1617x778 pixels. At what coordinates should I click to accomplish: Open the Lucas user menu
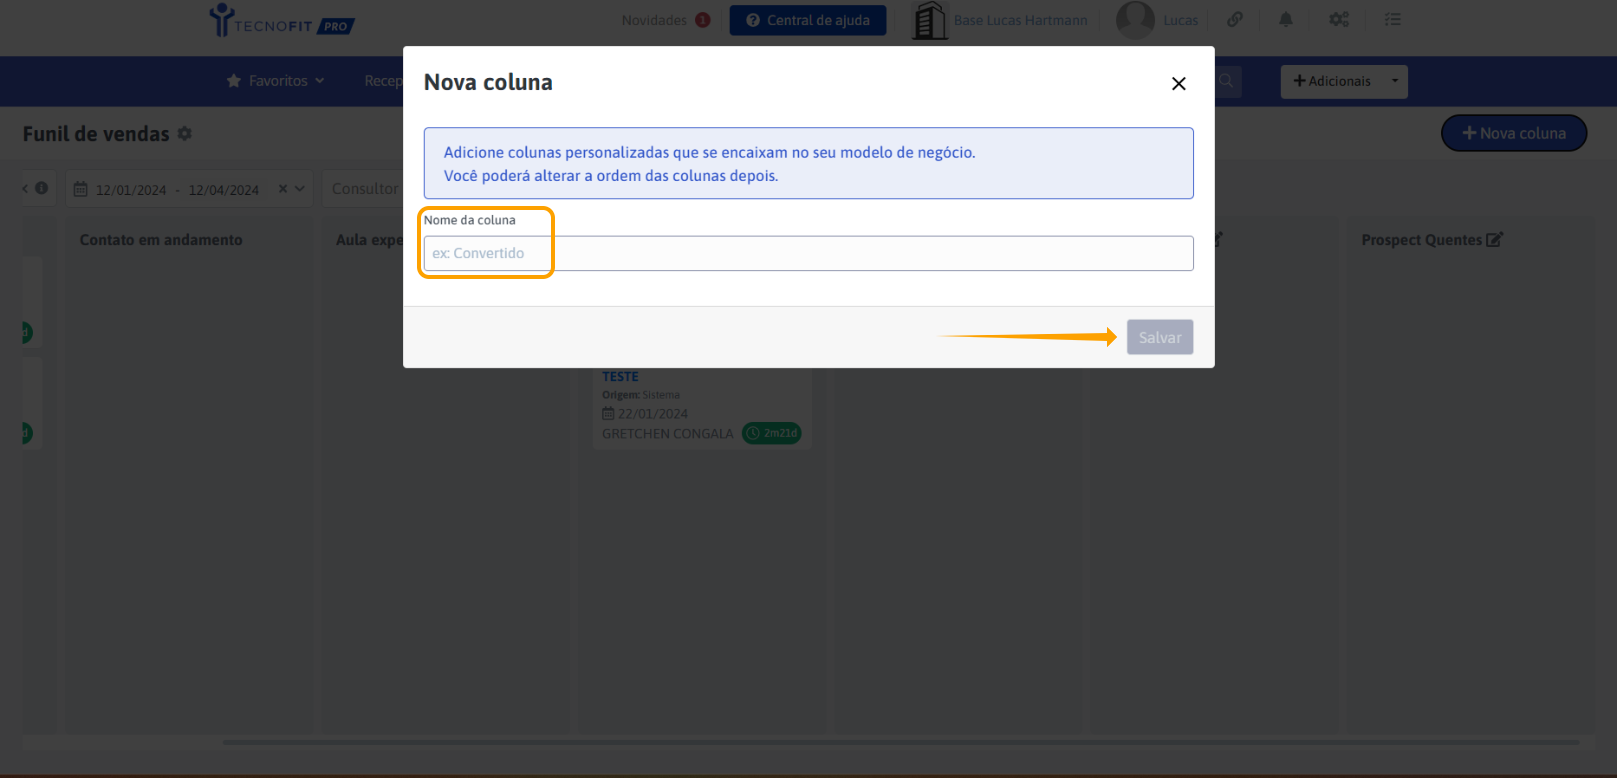click(x=1180, y=20)
